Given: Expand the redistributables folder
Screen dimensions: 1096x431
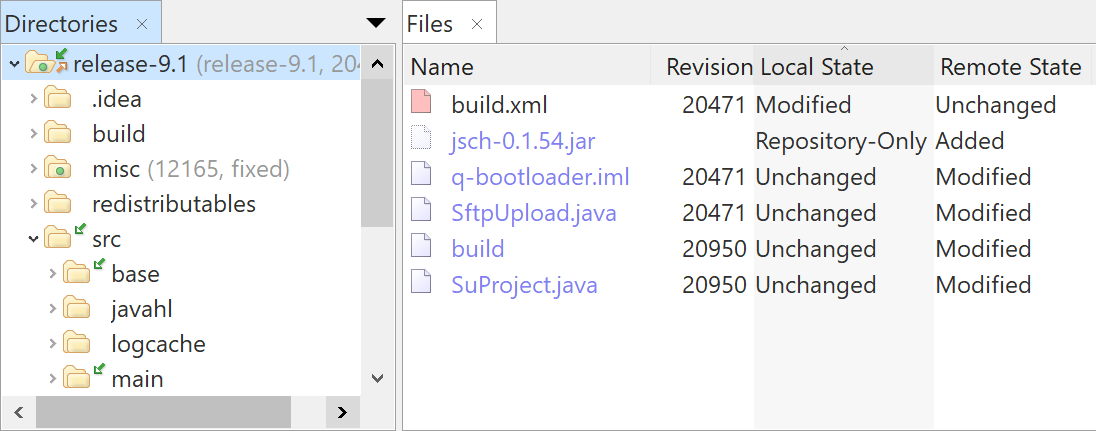Looking at the screenshot, I should tap(33, 204).
